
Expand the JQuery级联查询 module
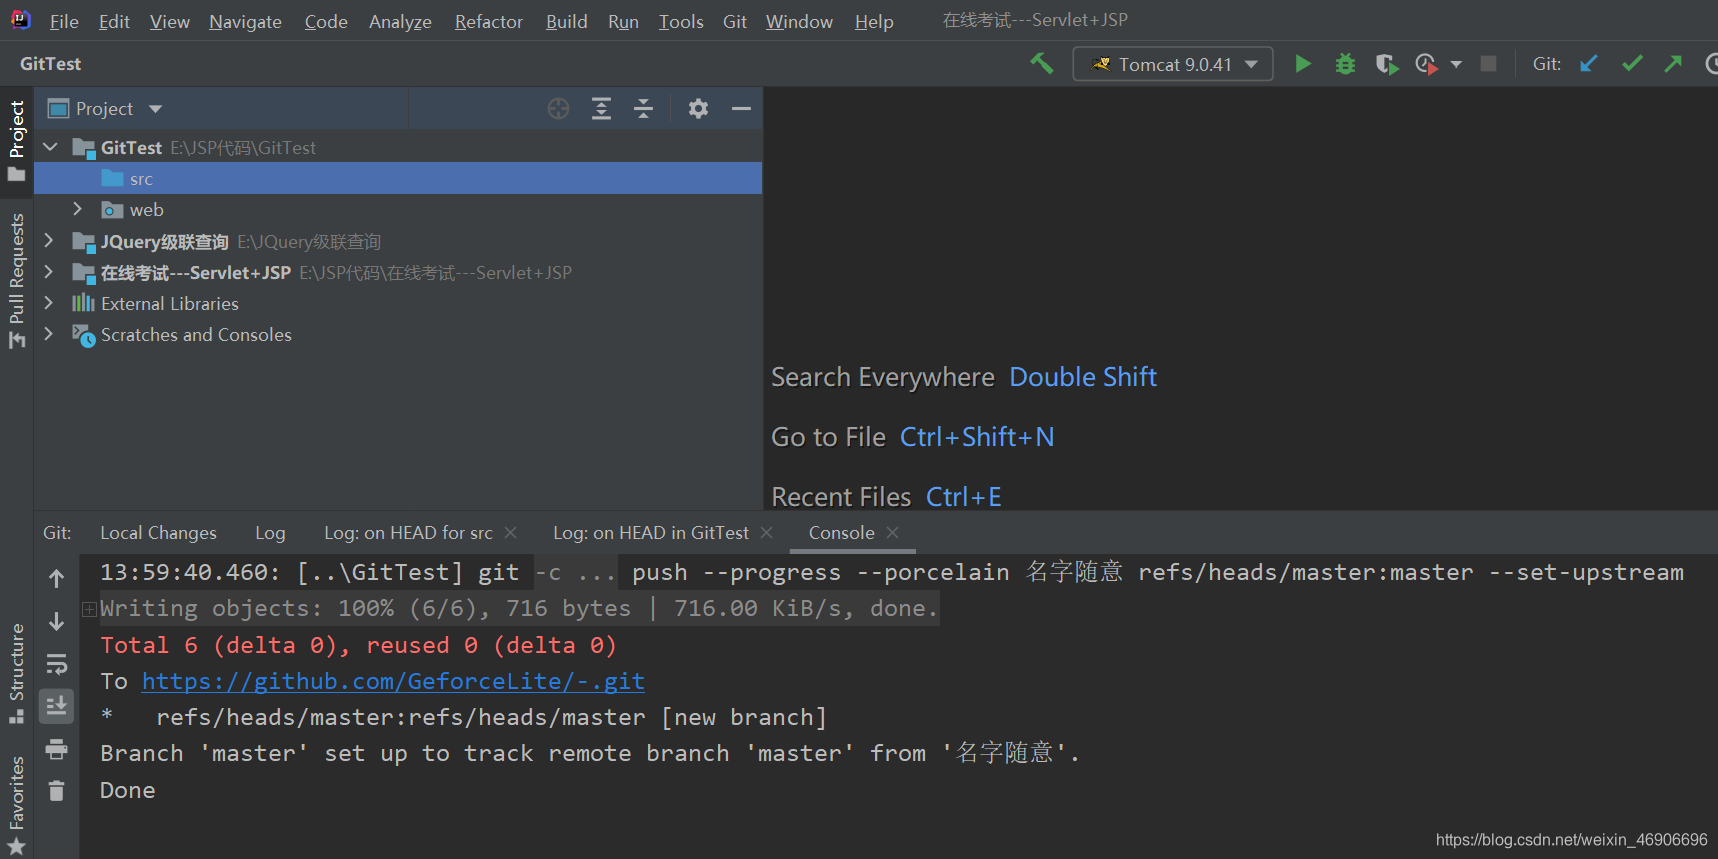click(48, 240)
